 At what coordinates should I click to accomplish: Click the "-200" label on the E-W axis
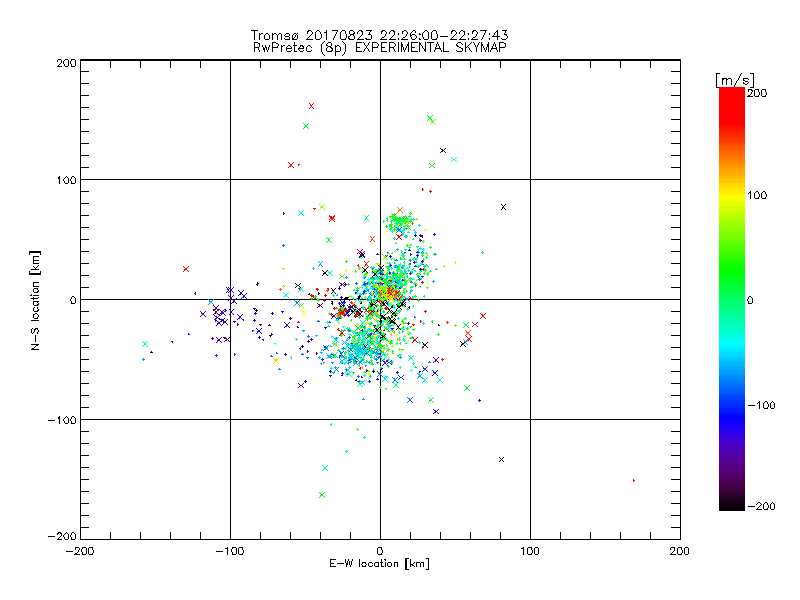click(x=80, y=551)
